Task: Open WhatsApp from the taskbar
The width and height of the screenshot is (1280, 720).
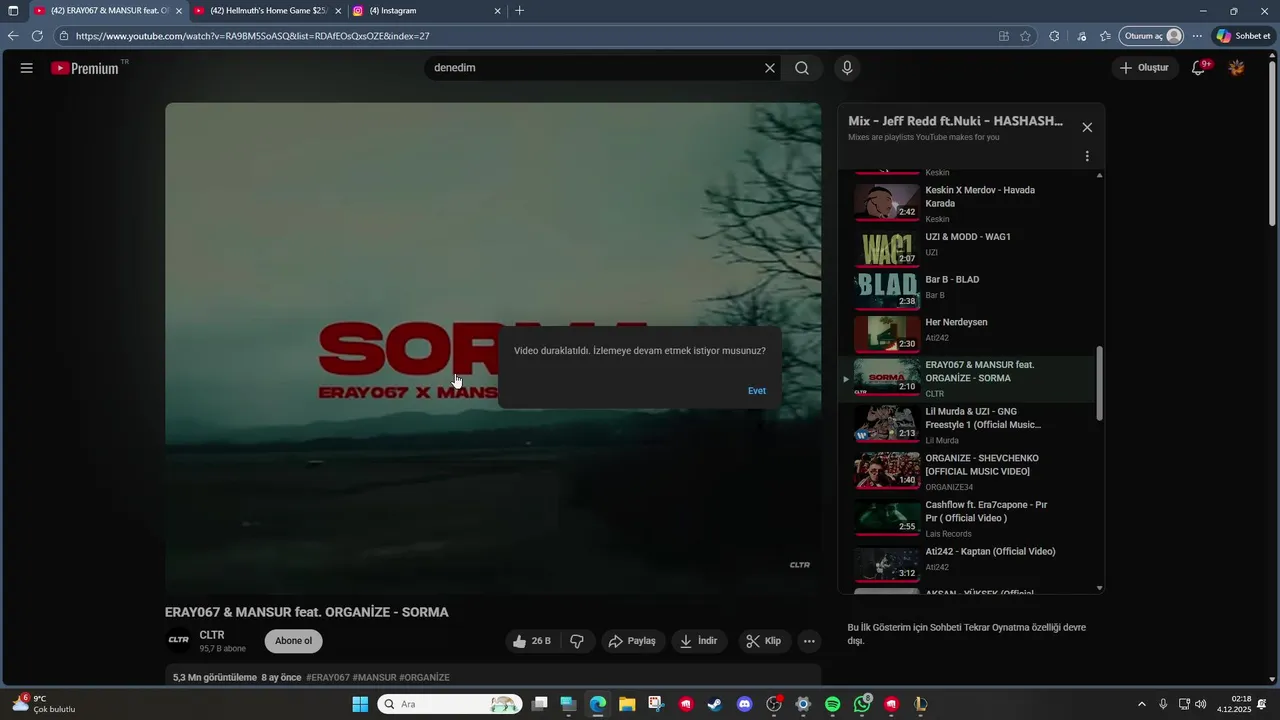Action: [x=863, y=704]
